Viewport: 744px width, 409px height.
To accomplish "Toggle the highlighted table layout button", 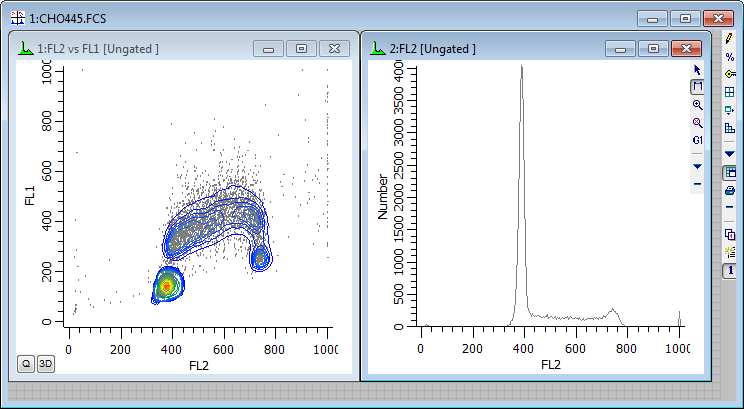I will point(730,172).
